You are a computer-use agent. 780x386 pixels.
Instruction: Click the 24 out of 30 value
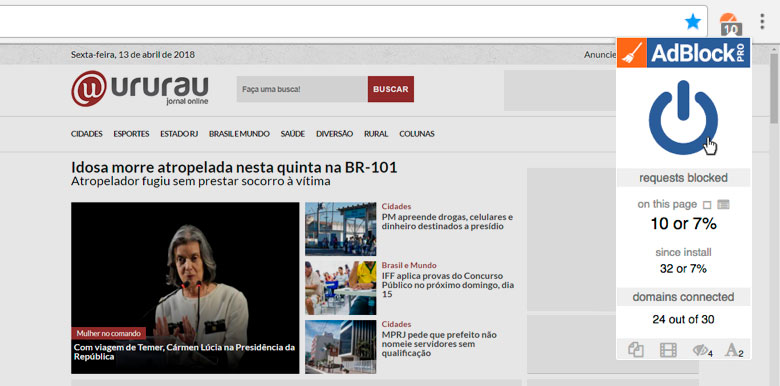click(x=683, y=319)
